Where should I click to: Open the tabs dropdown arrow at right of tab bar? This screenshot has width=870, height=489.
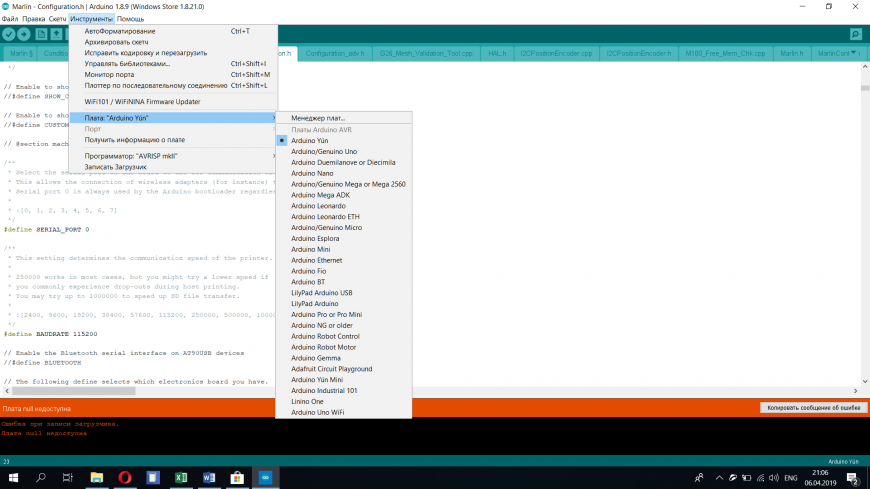[853, 52]
